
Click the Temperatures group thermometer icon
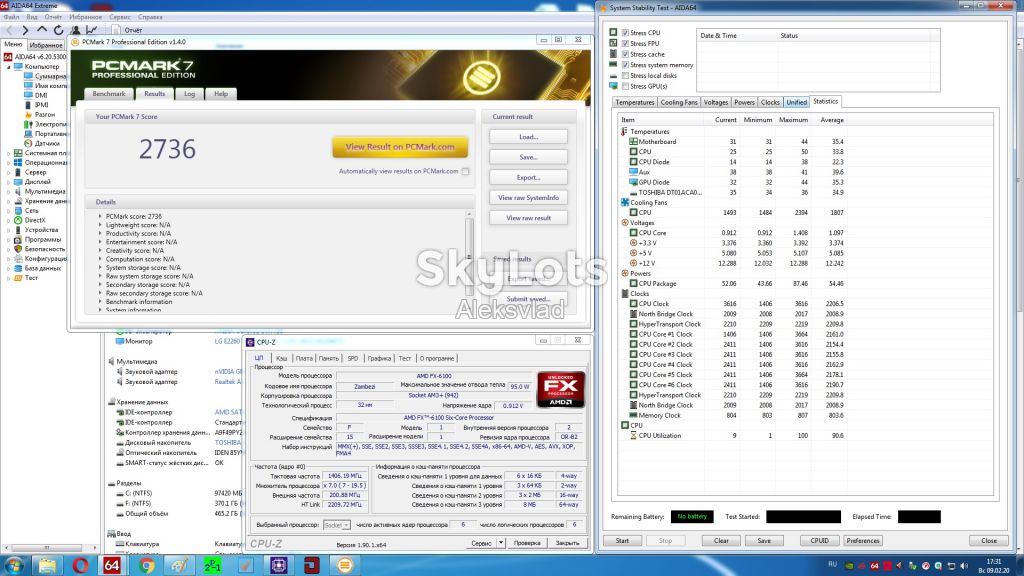624,131
